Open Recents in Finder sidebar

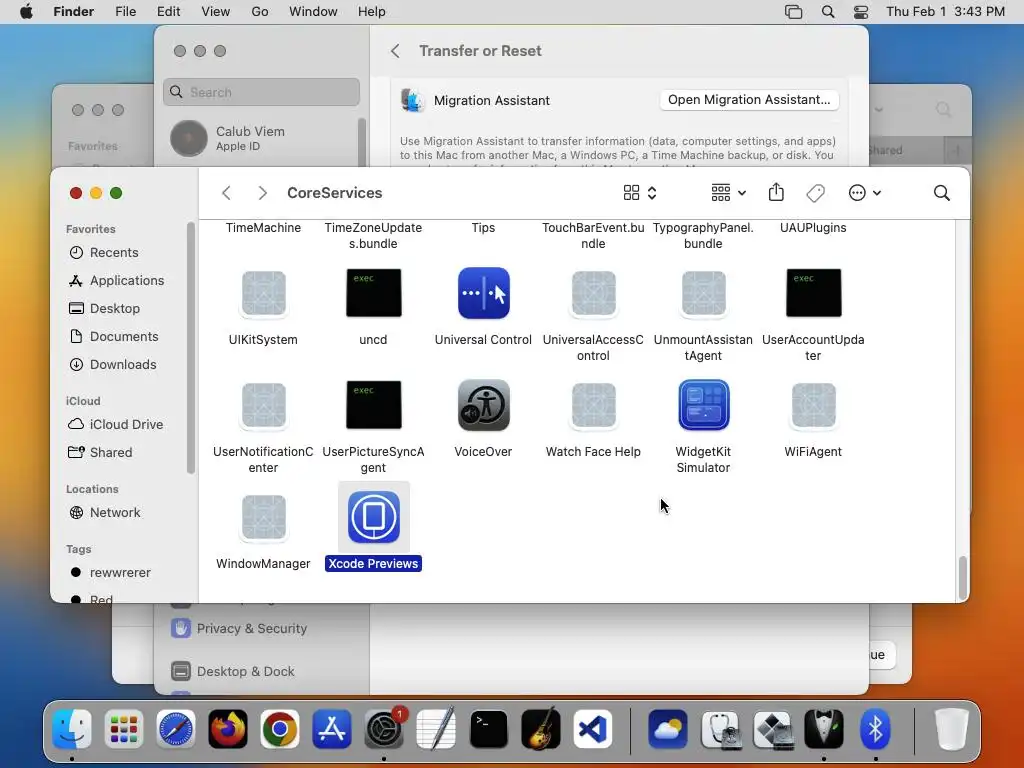pos(114,253)
